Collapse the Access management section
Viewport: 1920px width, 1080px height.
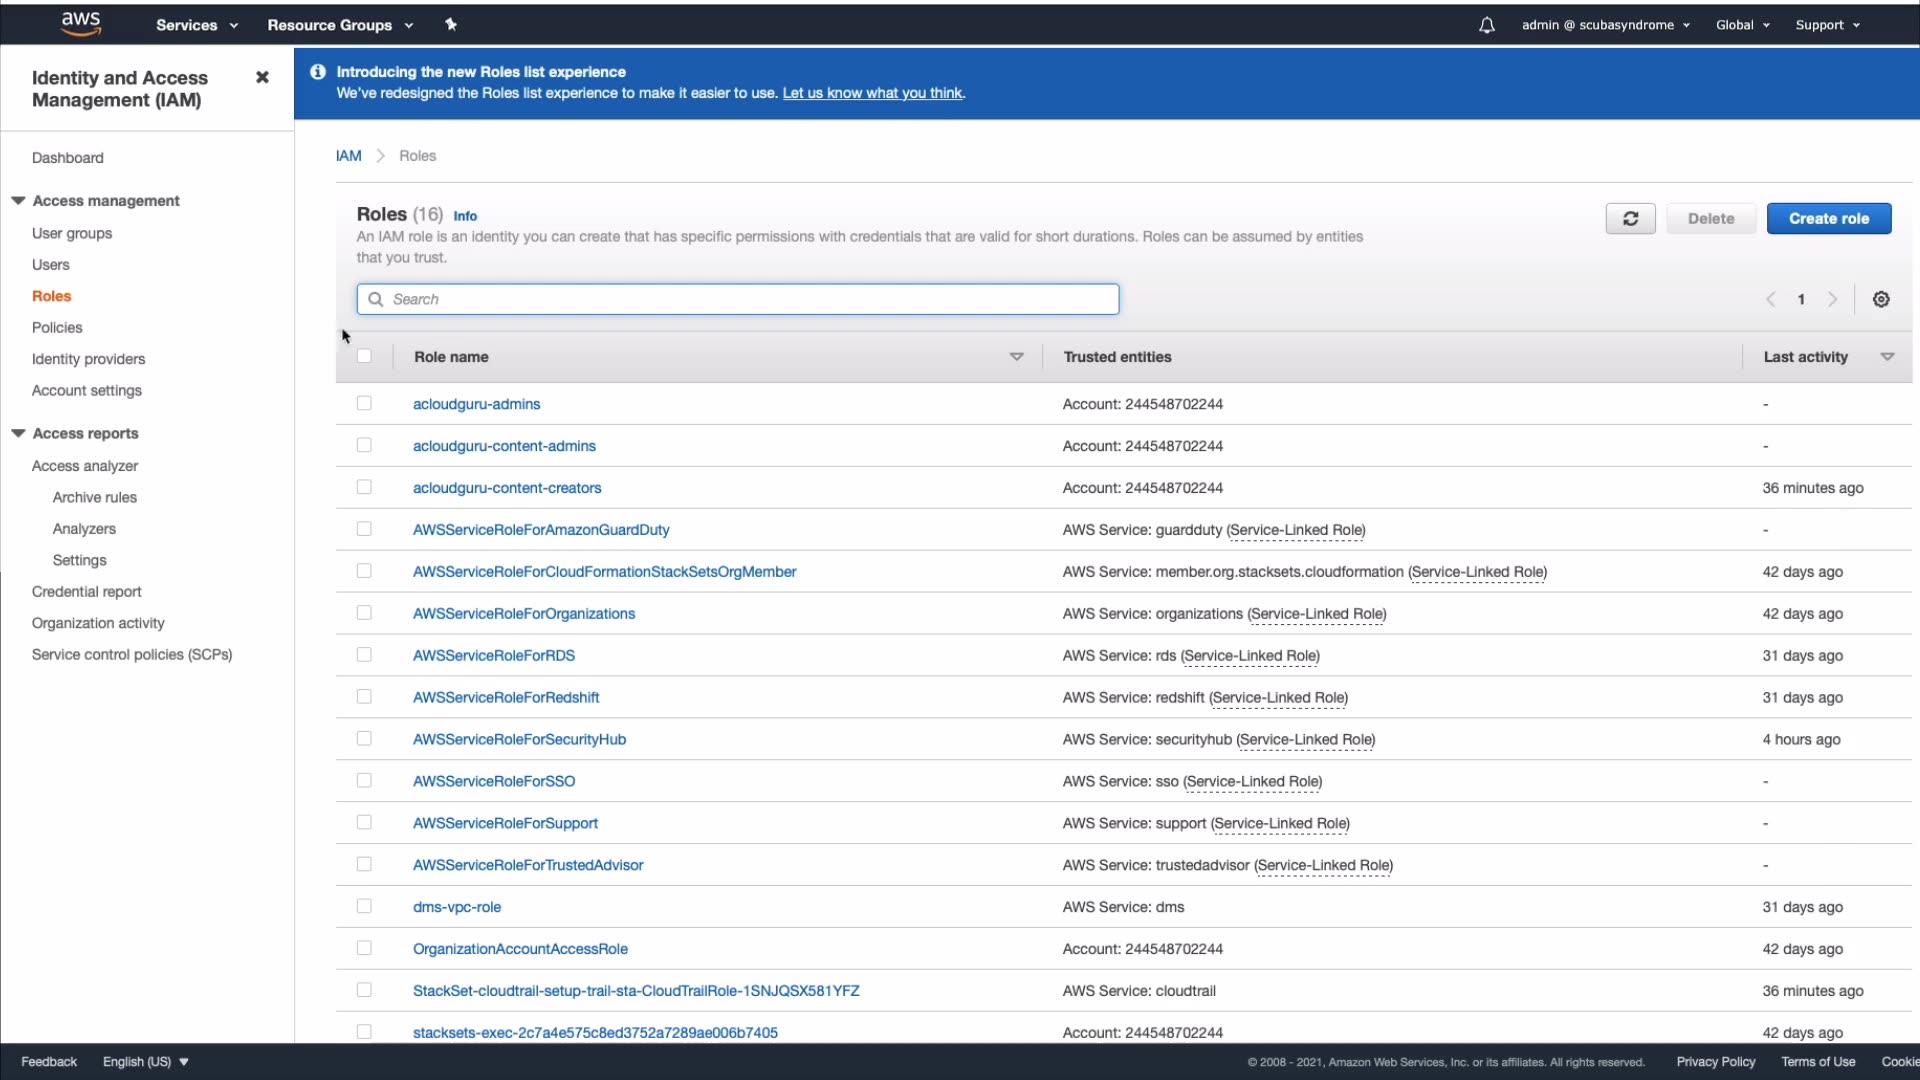click(18, 201)
